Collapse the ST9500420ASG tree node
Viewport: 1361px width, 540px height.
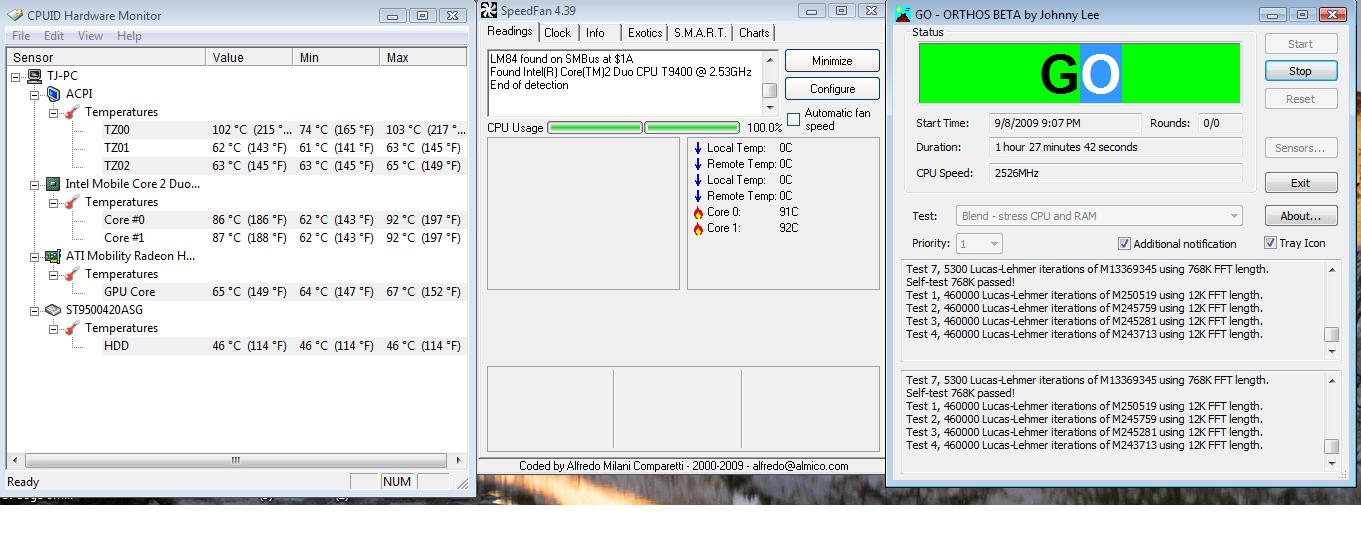coord(34,310)
